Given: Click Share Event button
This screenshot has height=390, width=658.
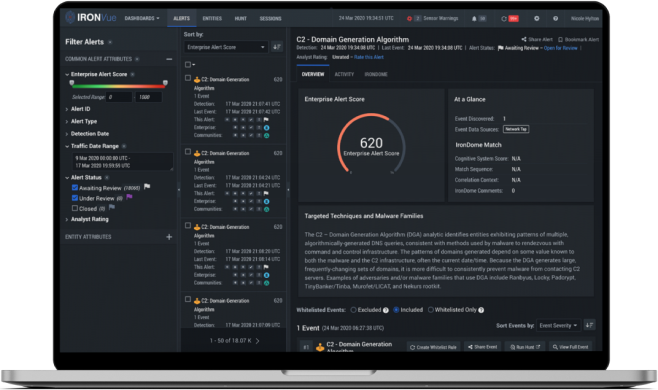Looking at the screenshot, I should tap(483, 347).
